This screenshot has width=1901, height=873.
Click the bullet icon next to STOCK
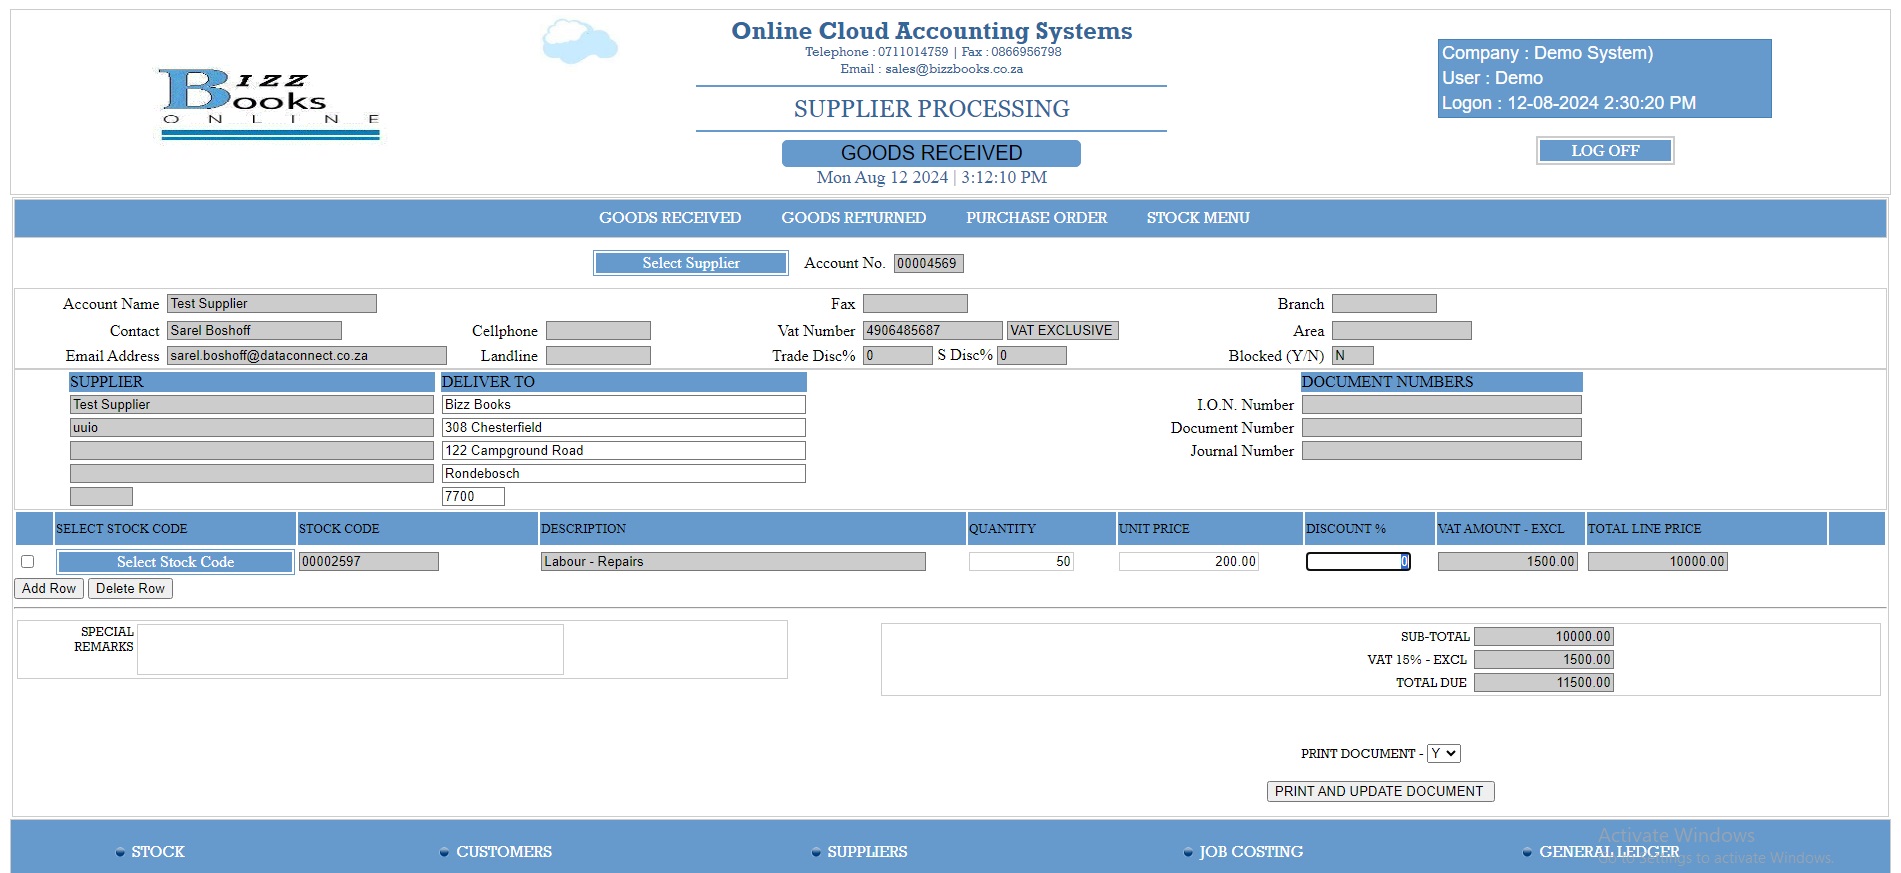point(120,853)
